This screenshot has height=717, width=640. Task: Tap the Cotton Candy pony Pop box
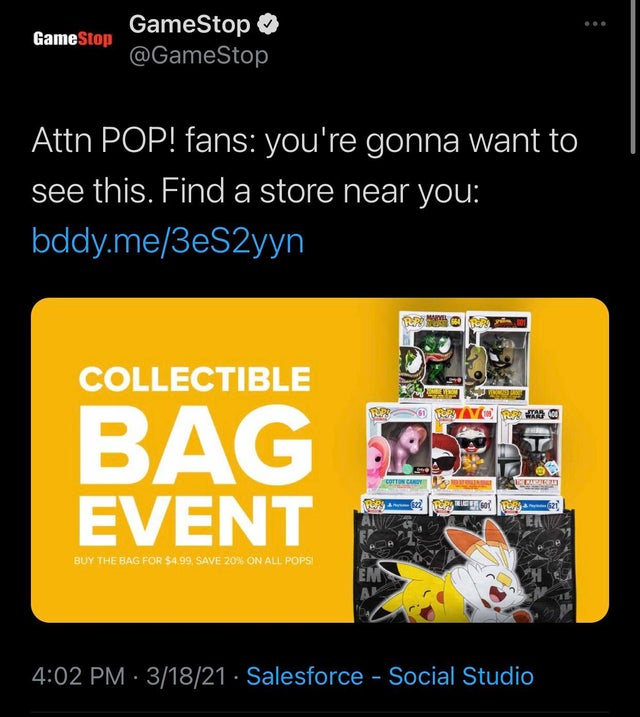pyautogui.click(x=398, y=448)
